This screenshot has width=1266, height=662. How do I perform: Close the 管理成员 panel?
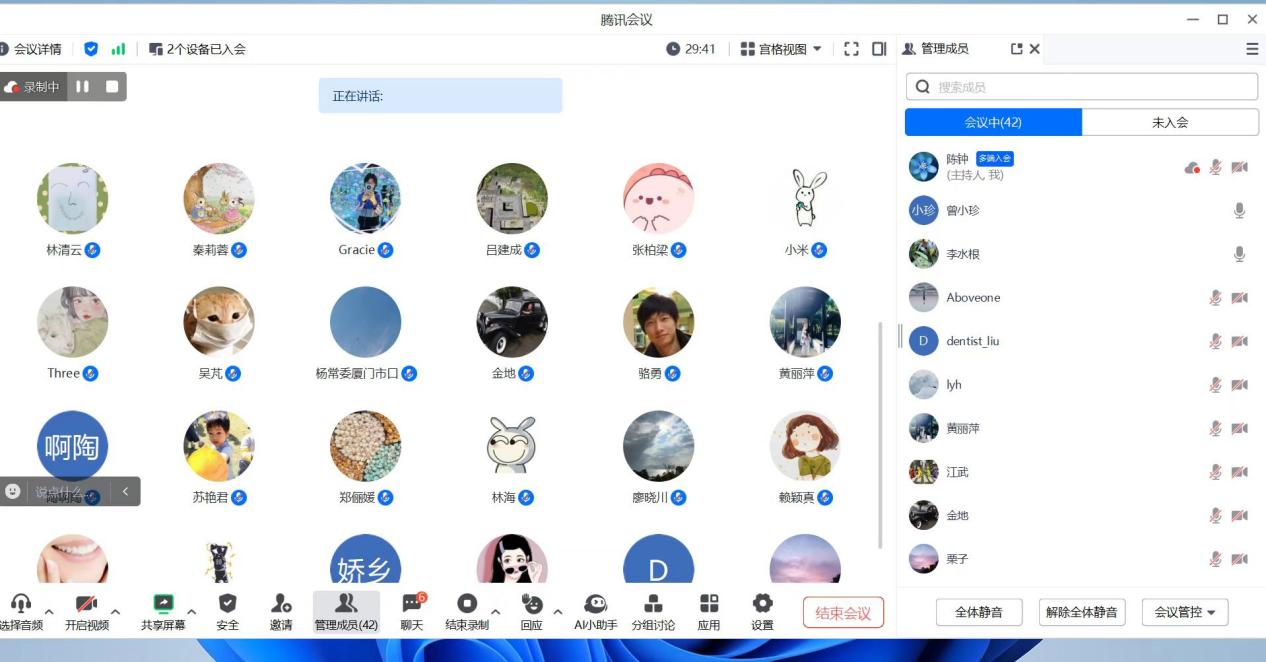tap(1035, 49)
